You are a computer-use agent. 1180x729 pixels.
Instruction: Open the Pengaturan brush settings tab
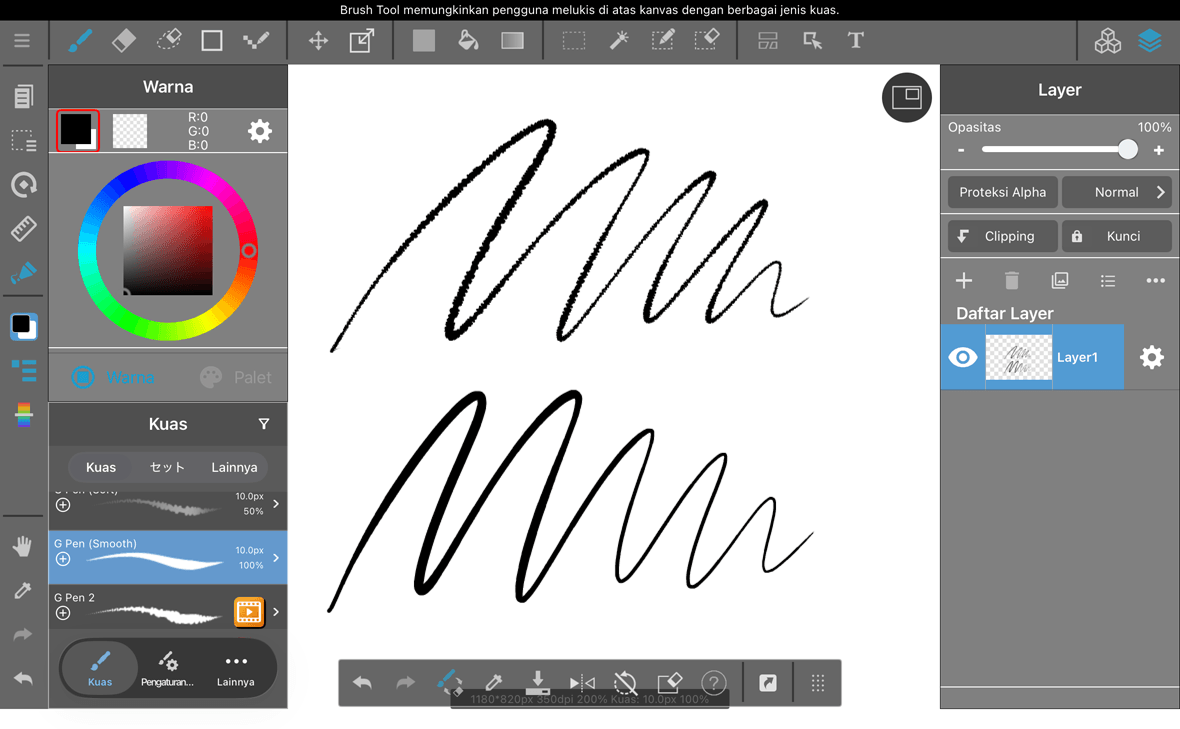pyautogui.click(x=167, y=670)
